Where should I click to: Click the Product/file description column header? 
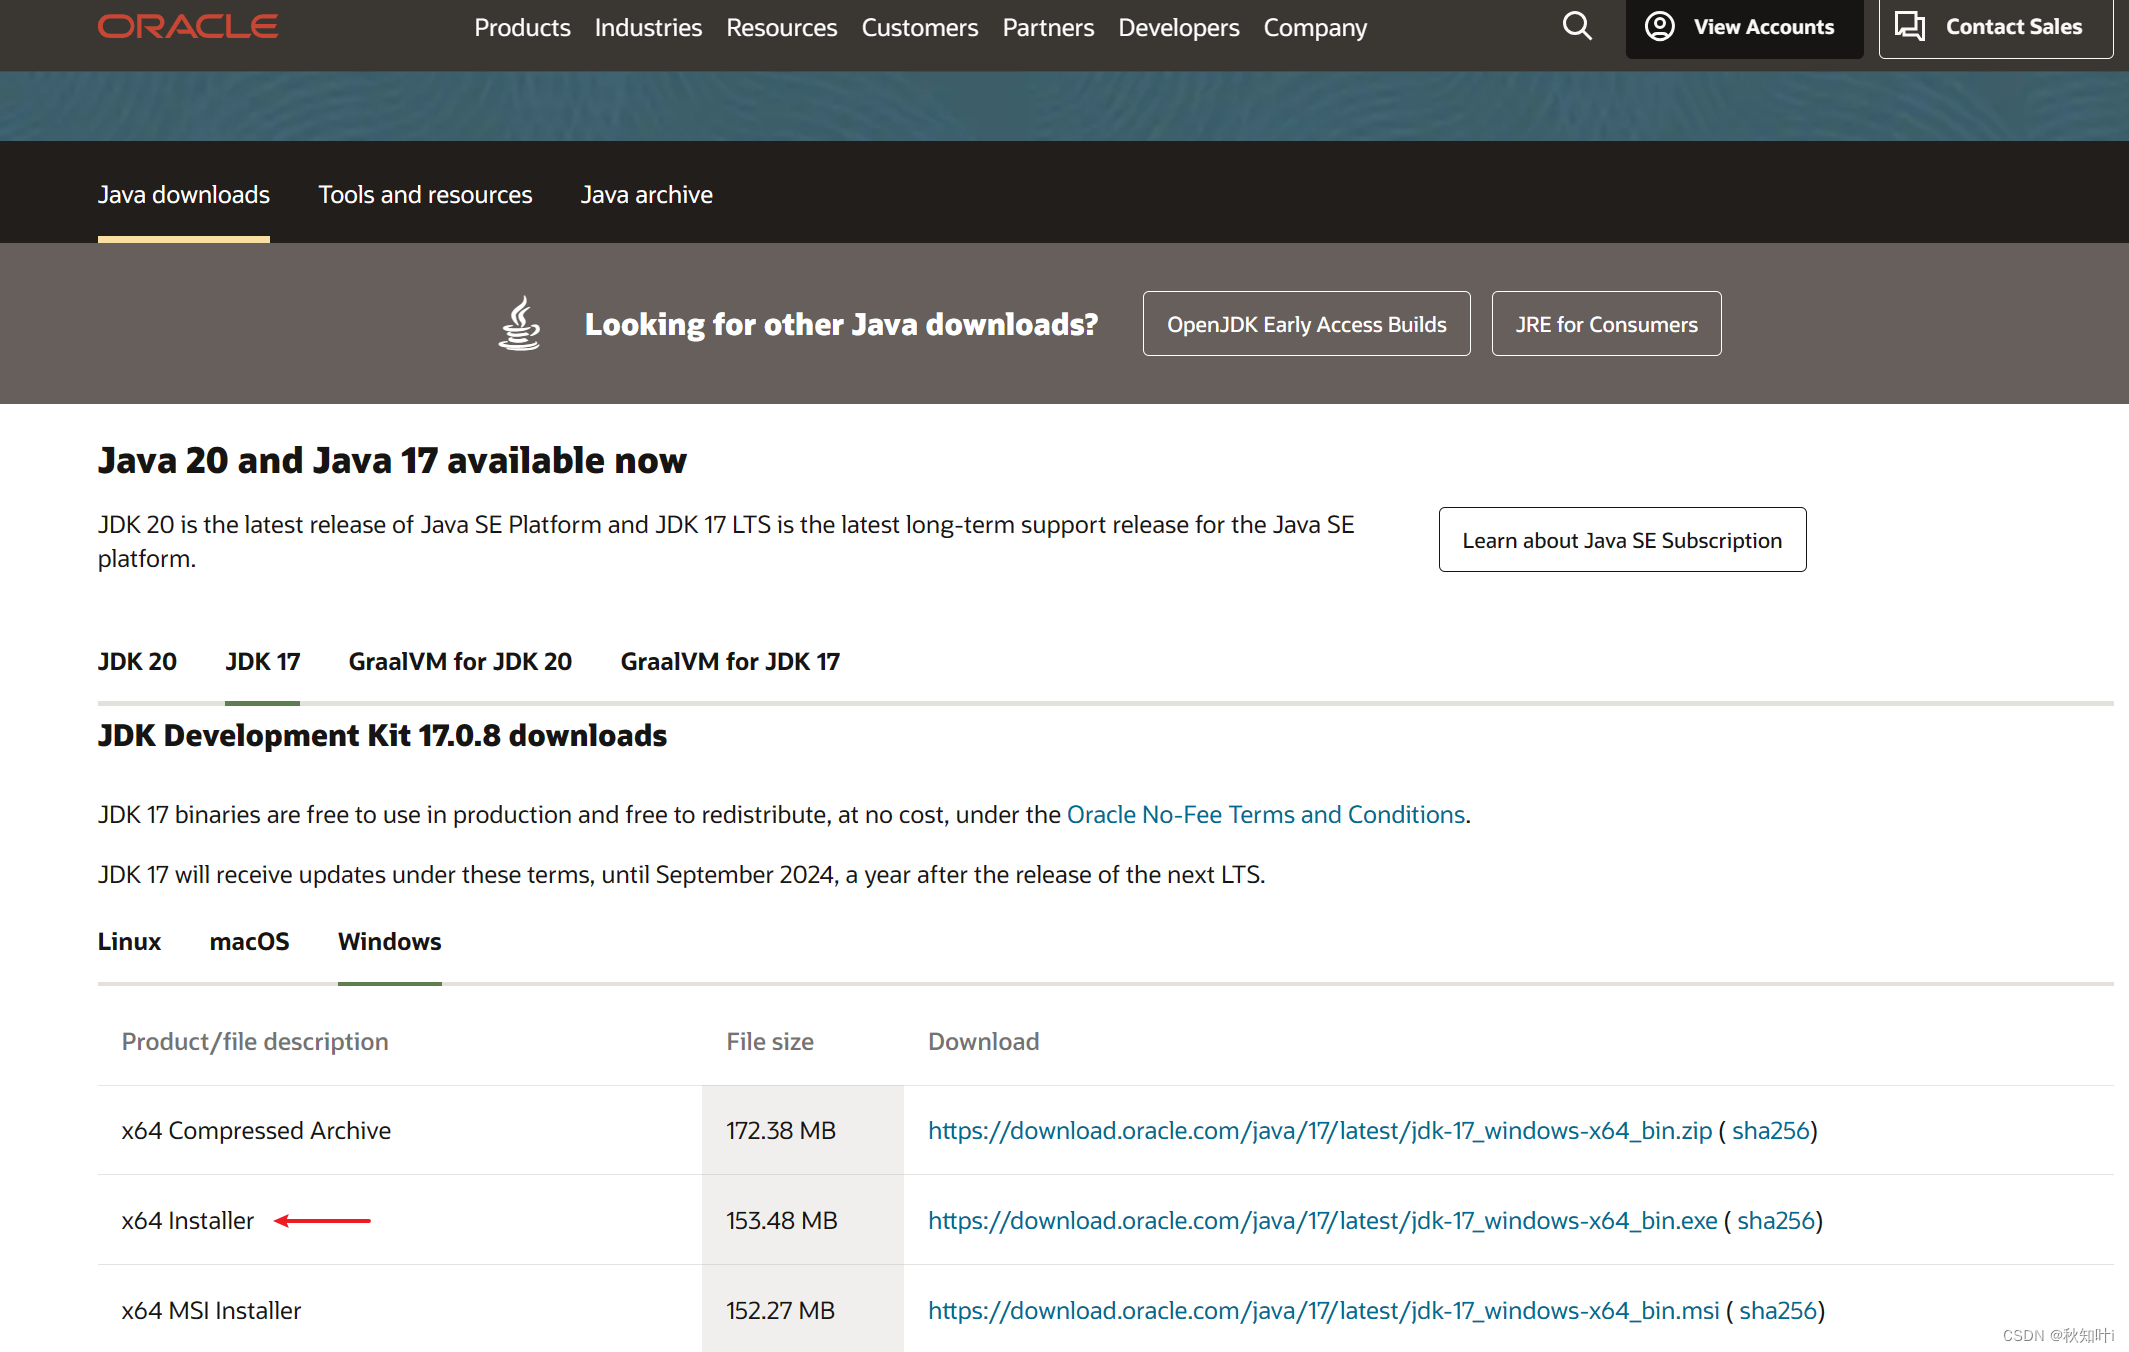click(255, 1041)
